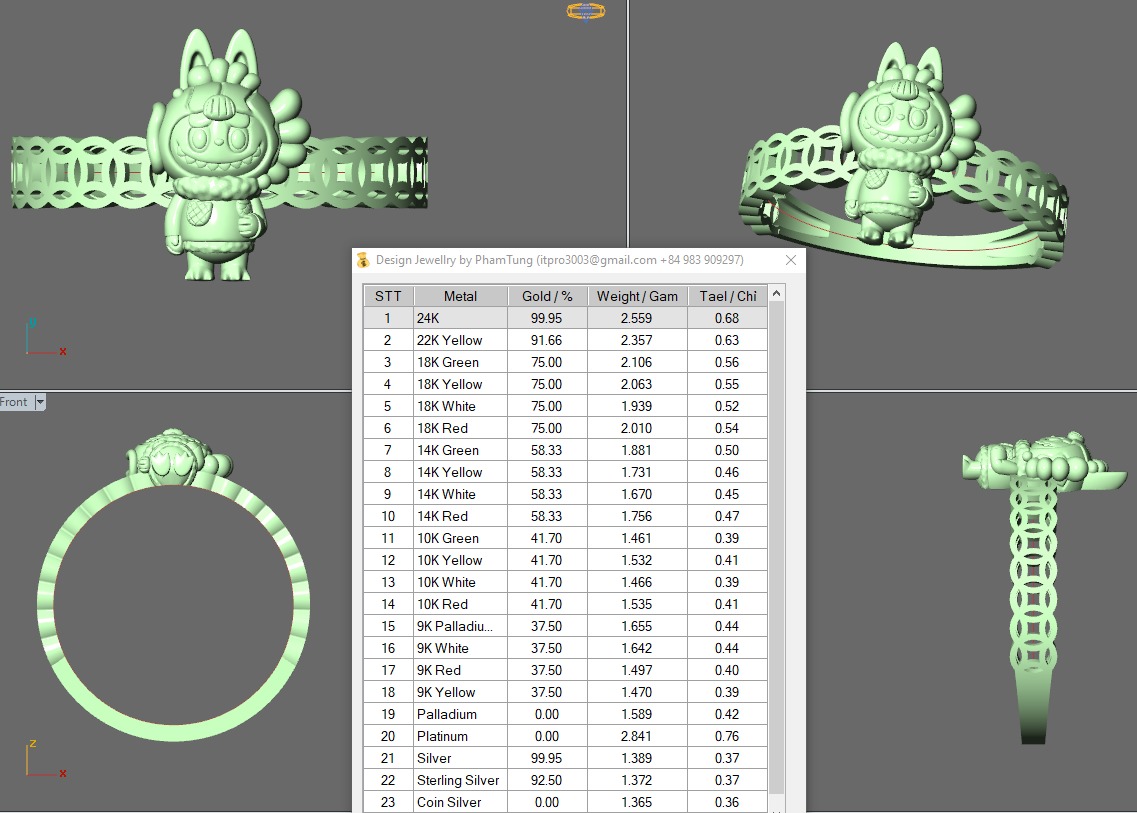The width and height of the screenshot is (1137, 813).
Task: Open the Front viewport dropdown arrow
Action: (x=40, y=402)
